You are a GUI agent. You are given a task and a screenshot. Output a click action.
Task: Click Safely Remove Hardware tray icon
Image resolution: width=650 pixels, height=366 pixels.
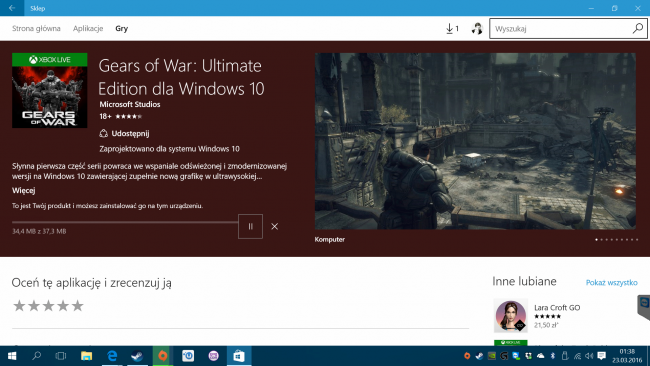tap(565, 356)
